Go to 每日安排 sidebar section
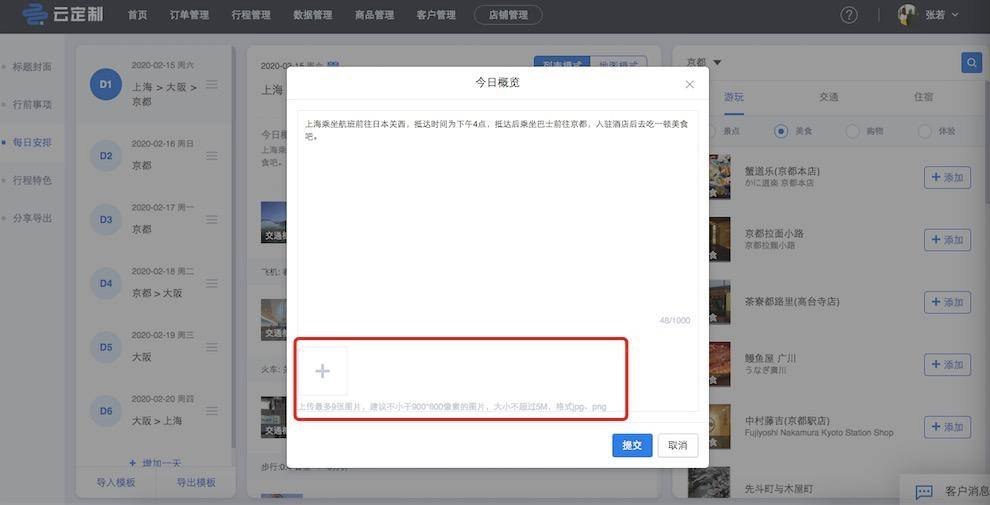The width and height of the screenshot is (990, 505). pos(32,142)
